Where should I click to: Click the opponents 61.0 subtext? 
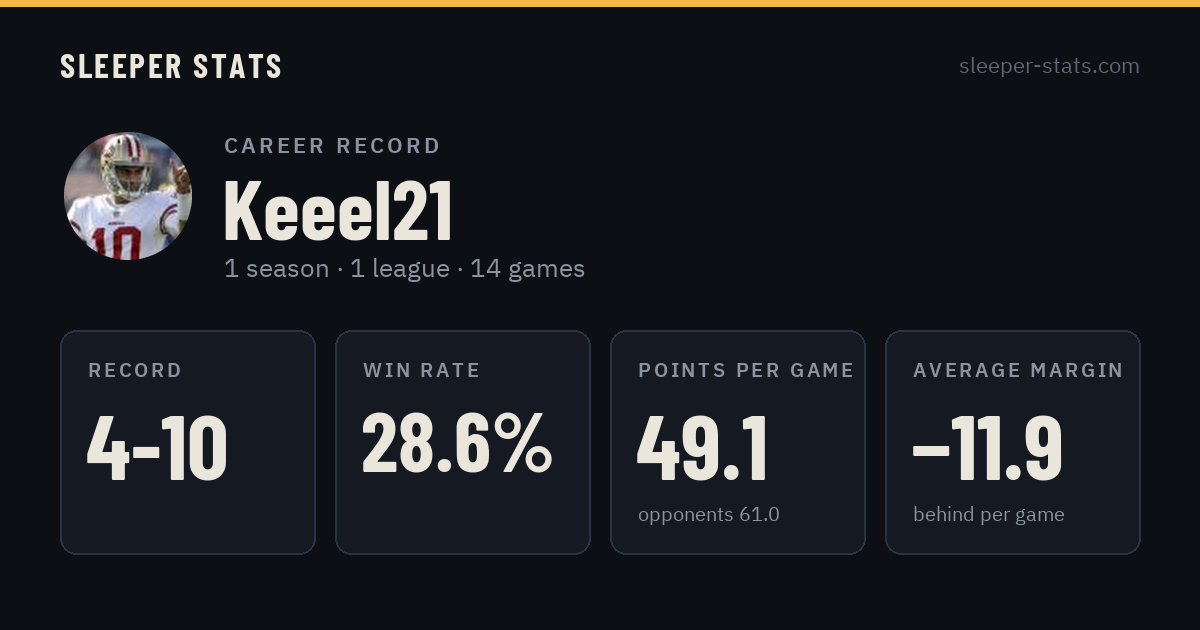(709, 515)
